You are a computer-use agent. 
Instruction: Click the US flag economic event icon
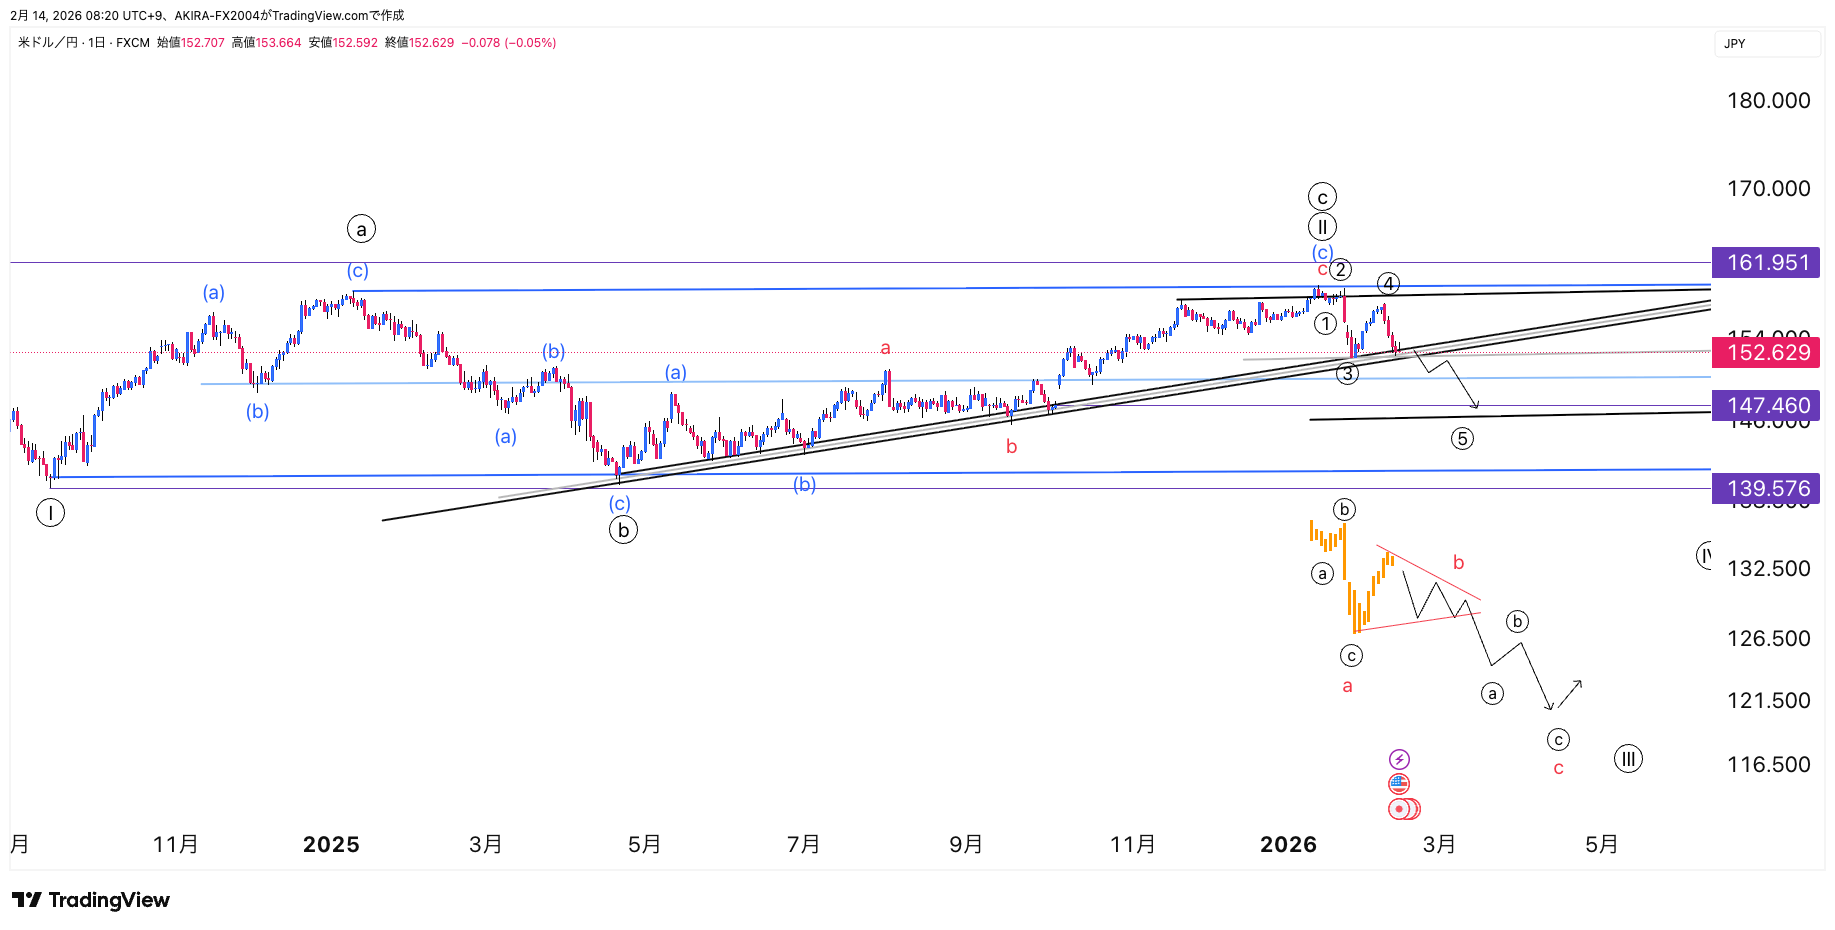pos(1399,784)
